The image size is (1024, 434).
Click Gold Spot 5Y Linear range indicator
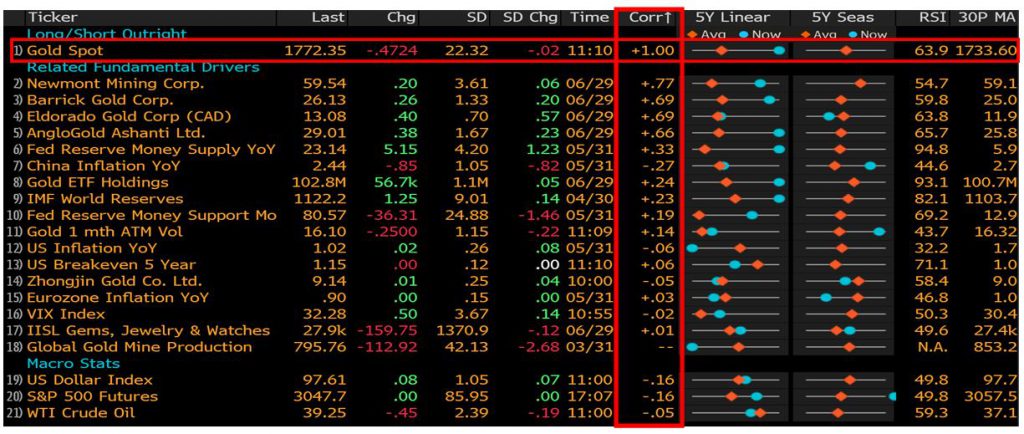735,50
